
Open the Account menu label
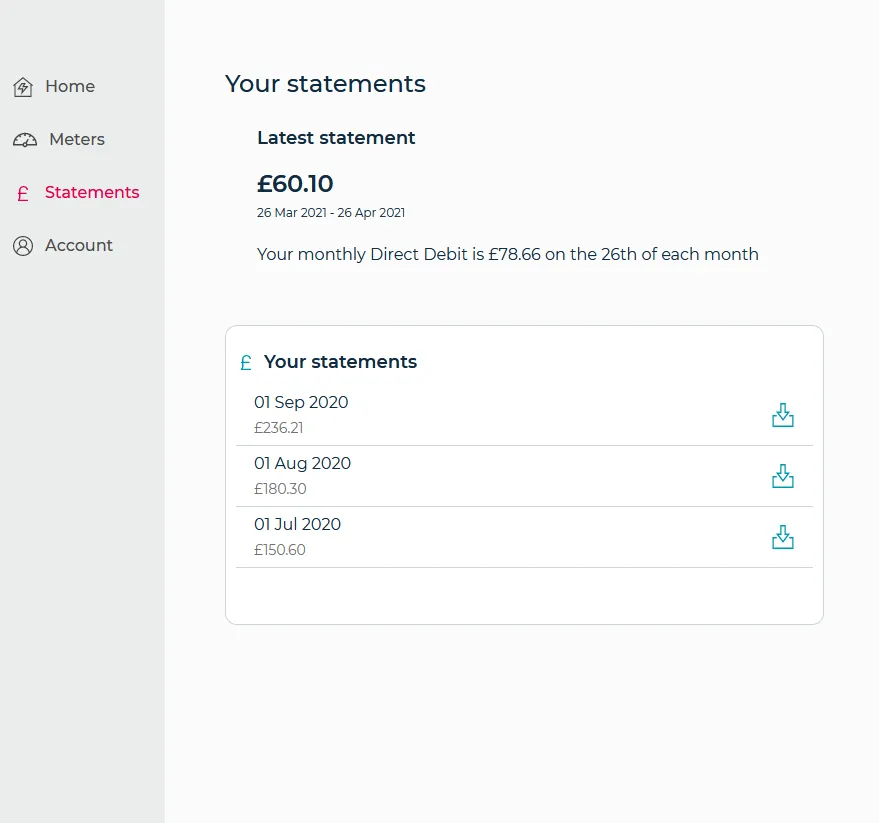pyautogui.click(x=79, y=246)
